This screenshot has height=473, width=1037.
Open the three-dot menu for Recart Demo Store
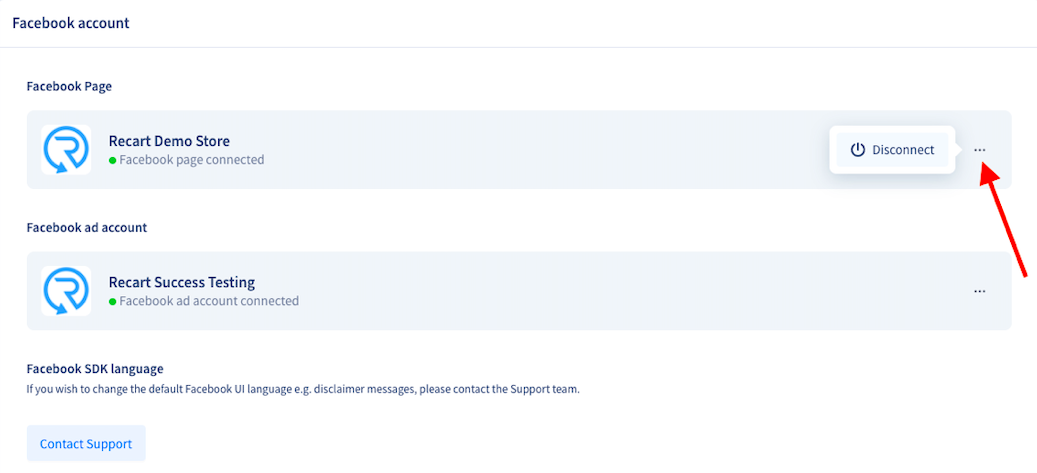click(x=979, y=150)
